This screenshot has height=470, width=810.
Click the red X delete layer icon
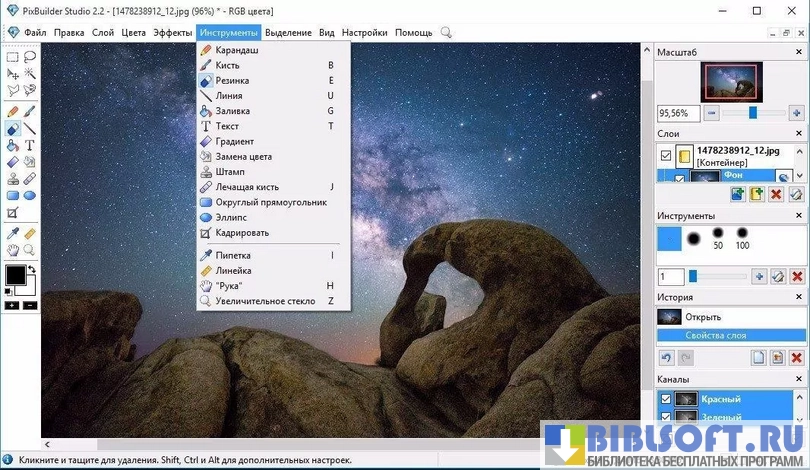(776, 194)
